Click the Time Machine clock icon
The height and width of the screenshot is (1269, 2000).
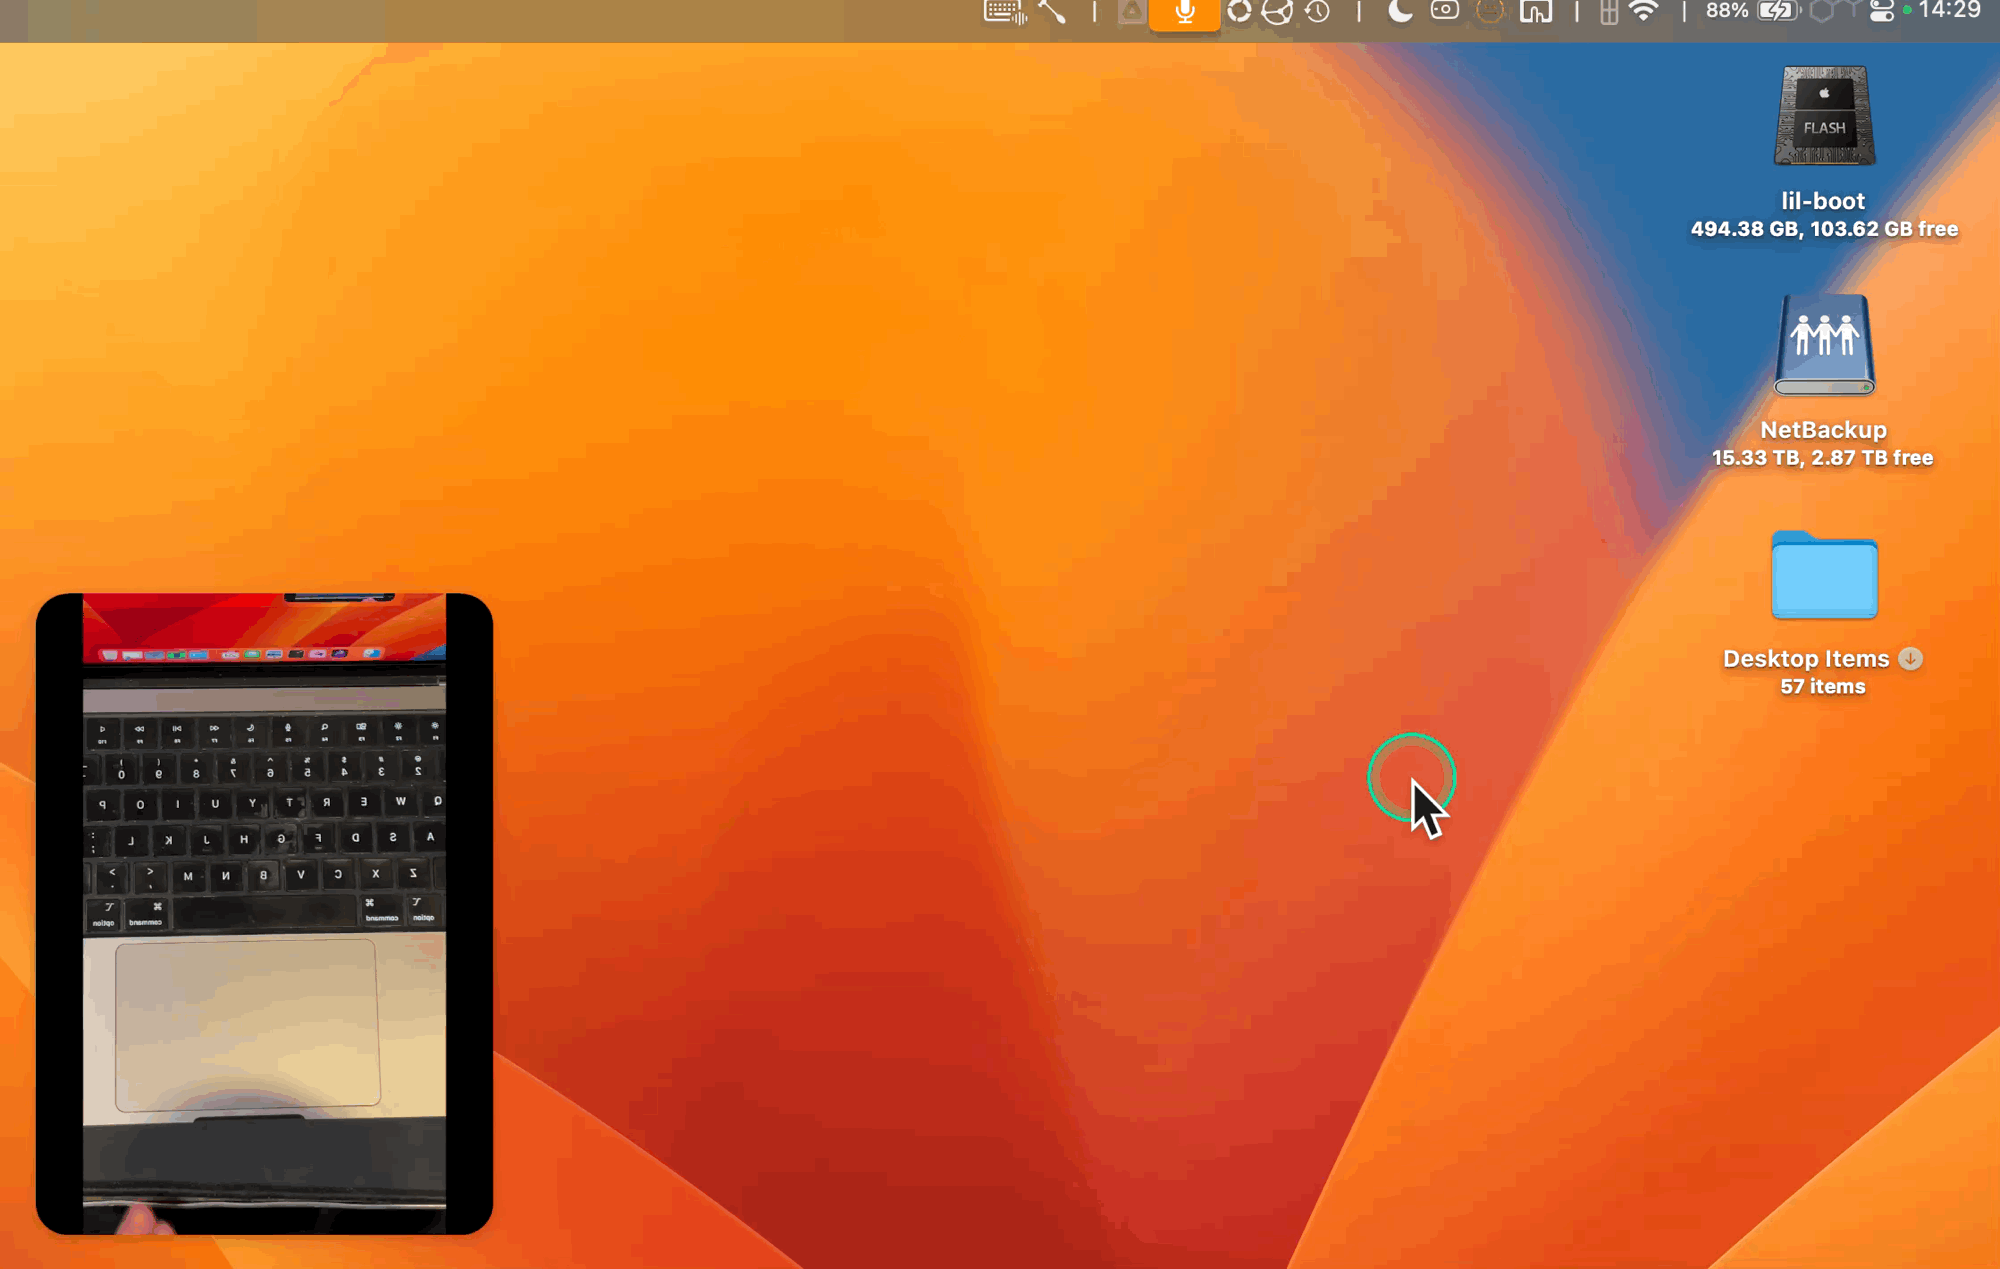(1318, 12)
